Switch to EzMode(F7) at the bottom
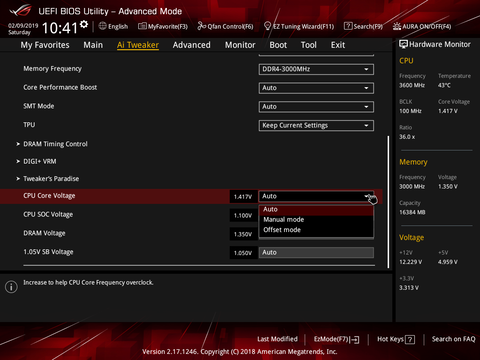The image size is (480, 360). [x=337, y=339]
